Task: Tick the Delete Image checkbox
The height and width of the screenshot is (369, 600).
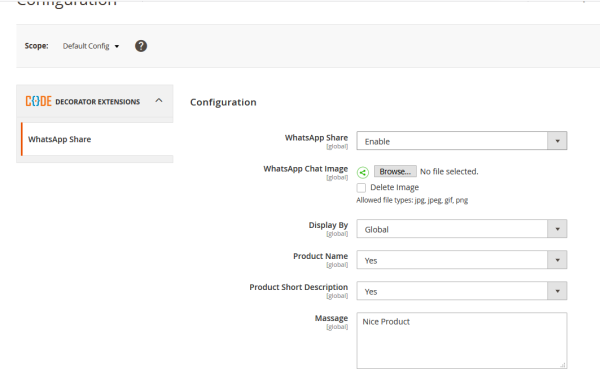Action: (x=361, y=188)
